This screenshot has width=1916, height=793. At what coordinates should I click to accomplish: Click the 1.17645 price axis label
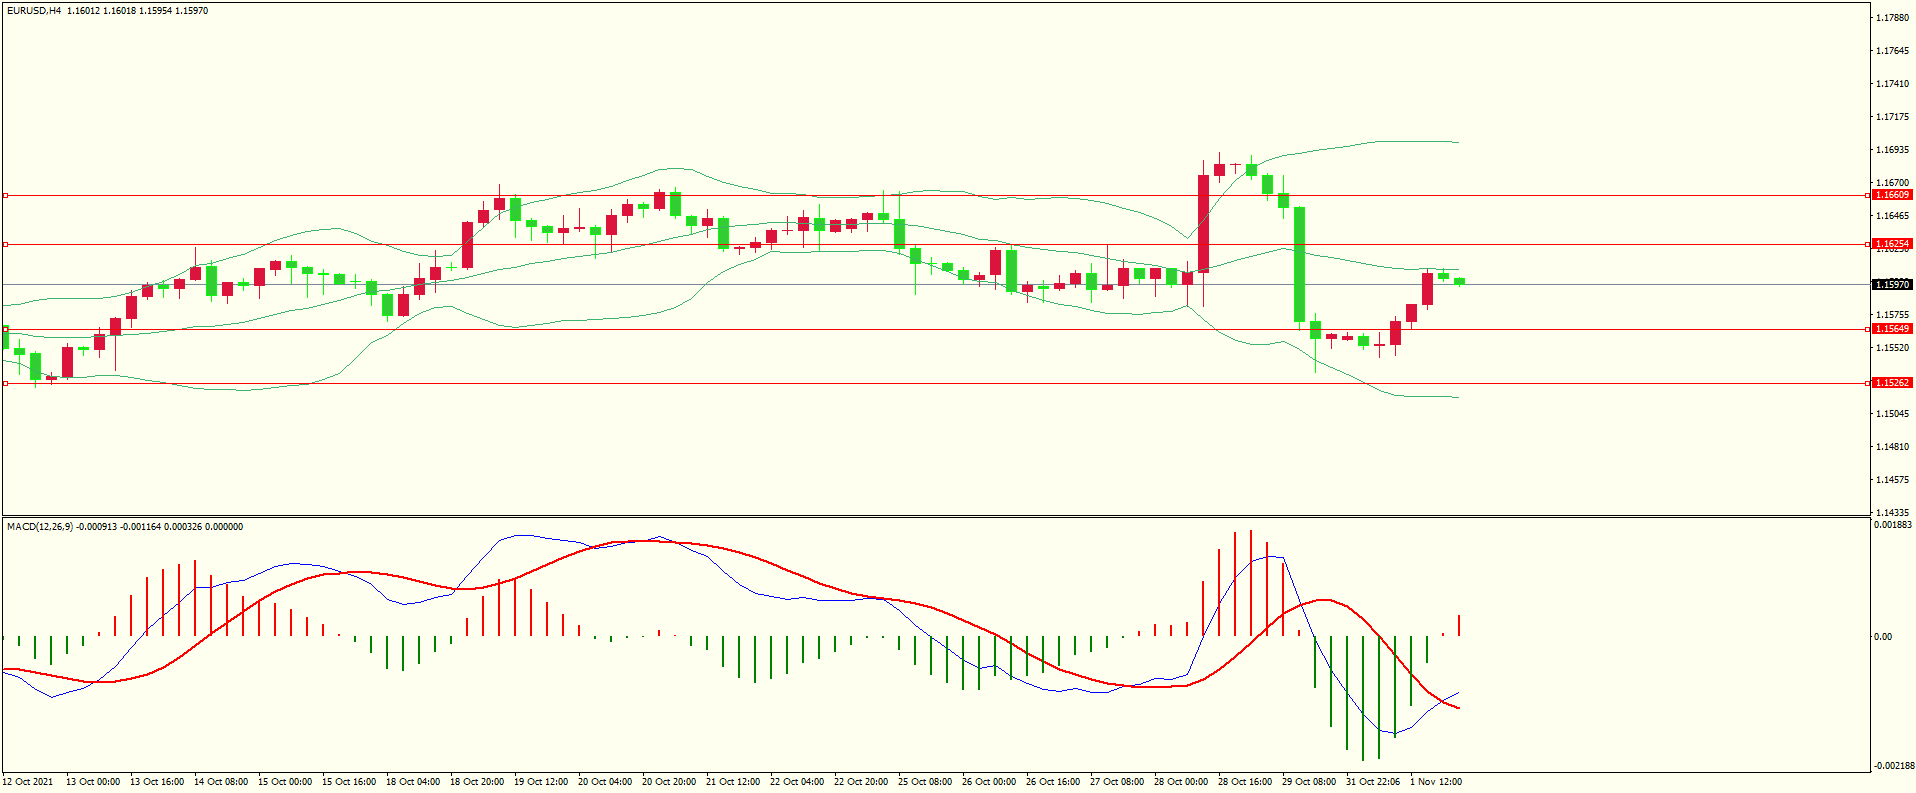pos(1892,51)
